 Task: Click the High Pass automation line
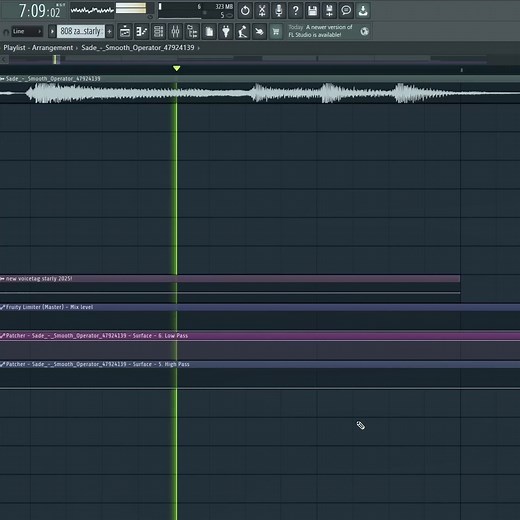click(x=260, y=388)
